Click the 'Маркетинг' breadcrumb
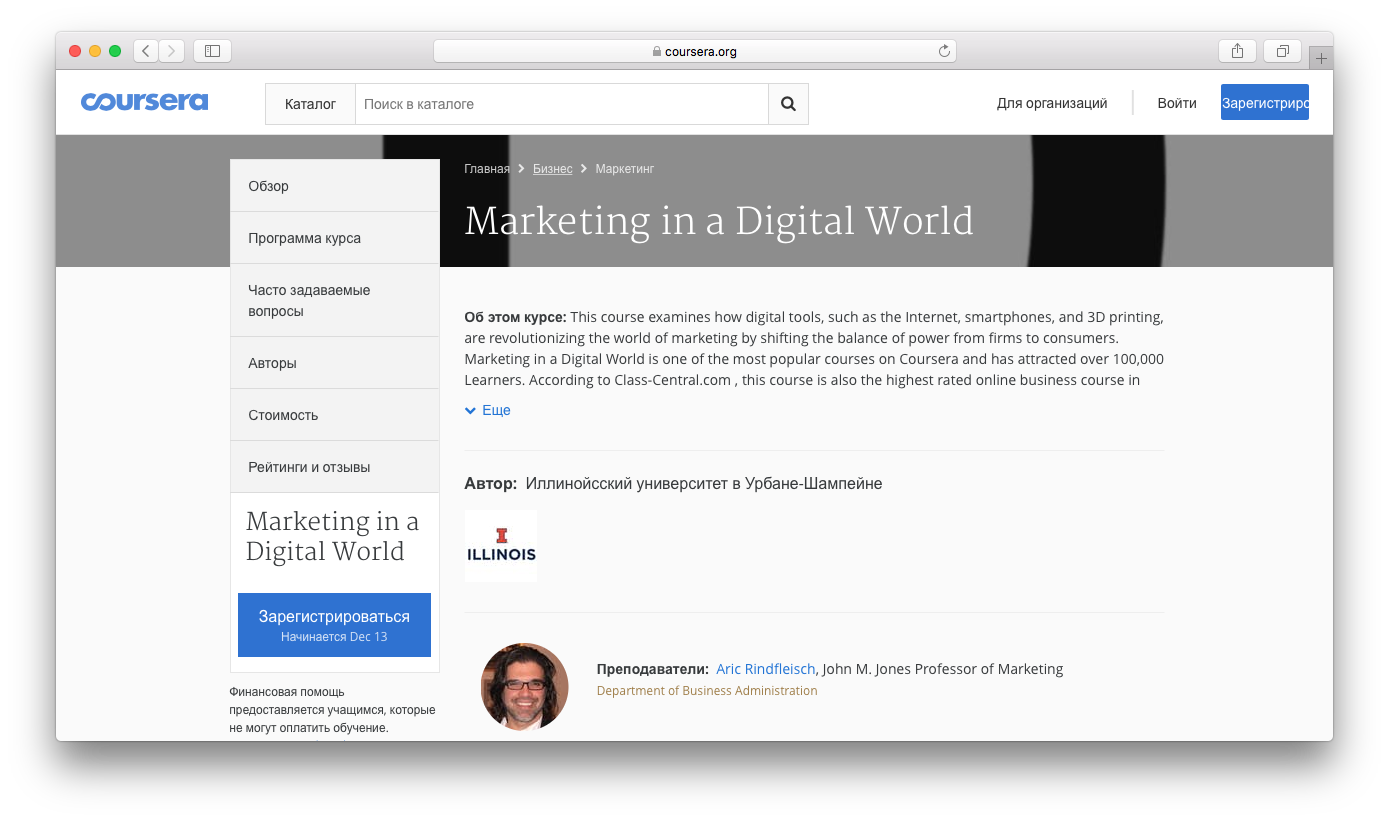This screenshot has height=821, width=1389. pos(625,169)
